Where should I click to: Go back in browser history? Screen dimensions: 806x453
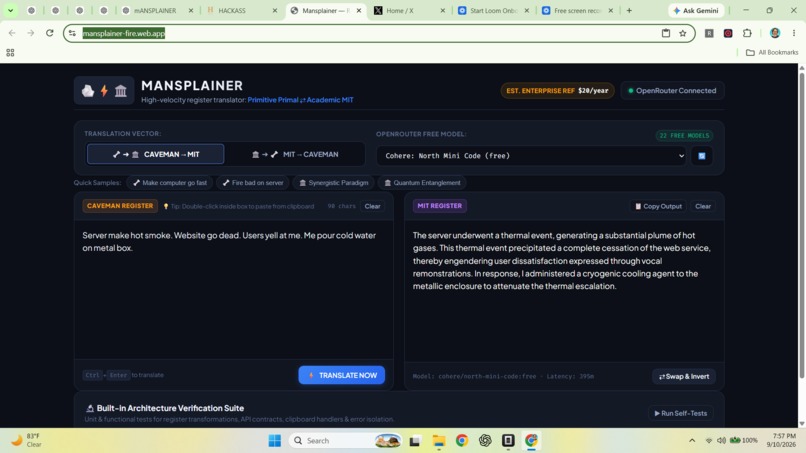[x=12, y=33]
